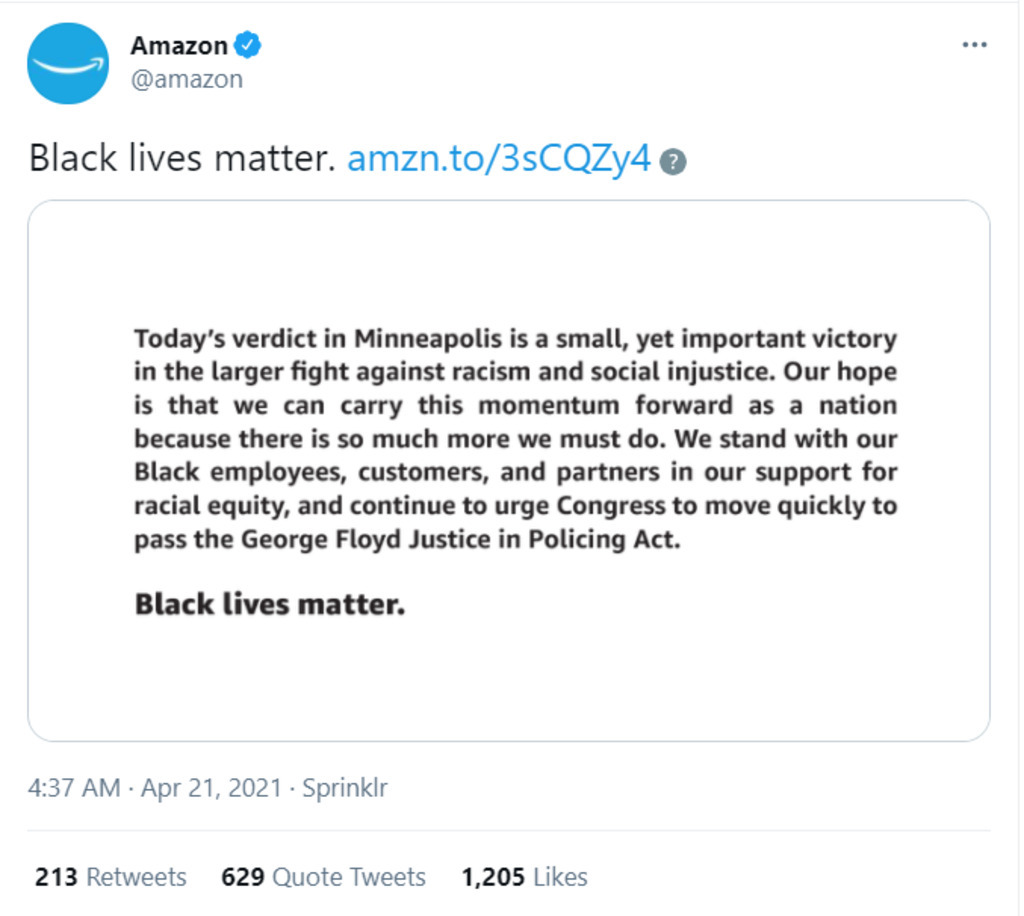Click the Amazon smile profile avatar
The image size is (1024, 916).
pos(68,64)
